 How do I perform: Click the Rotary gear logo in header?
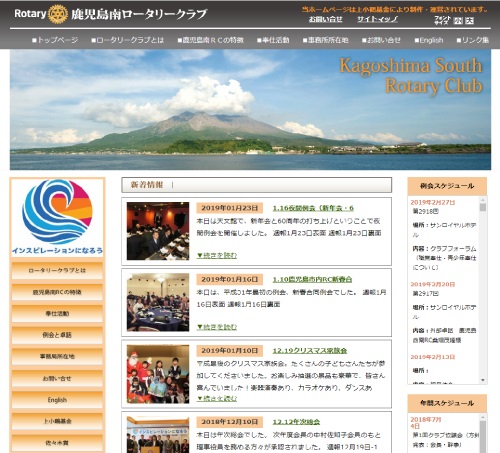point(58,14)
